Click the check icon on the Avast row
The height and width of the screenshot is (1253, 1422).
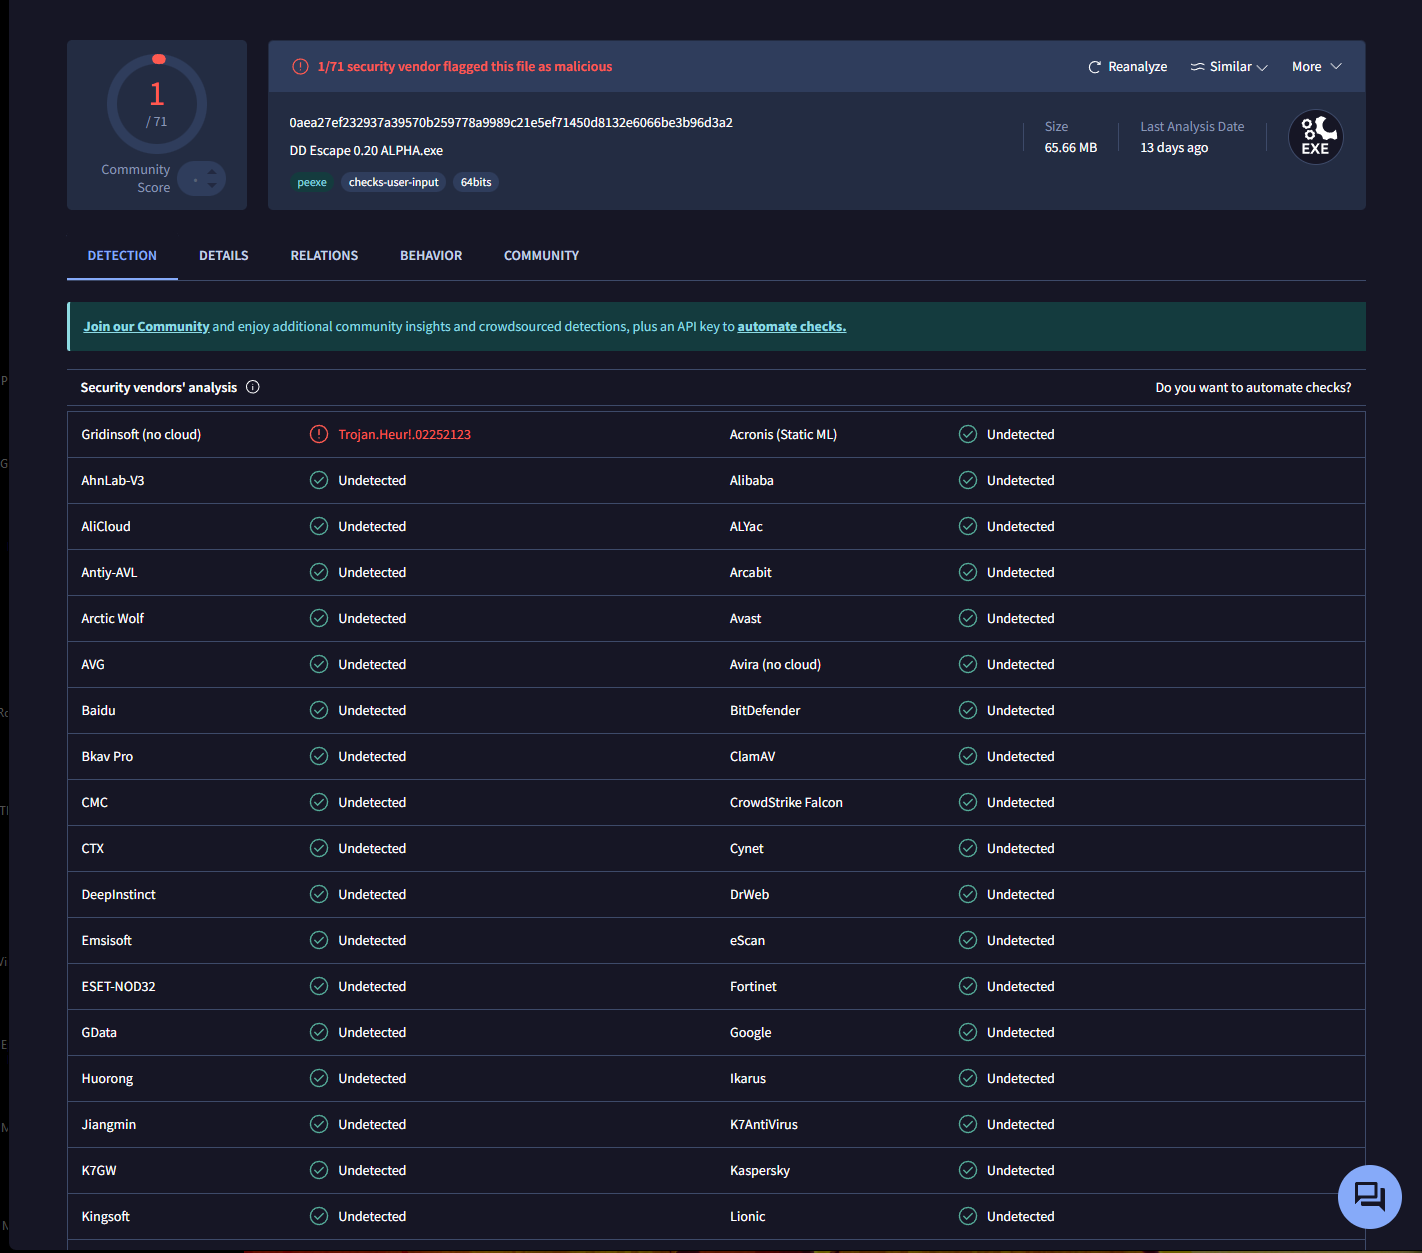click(968, 618)
